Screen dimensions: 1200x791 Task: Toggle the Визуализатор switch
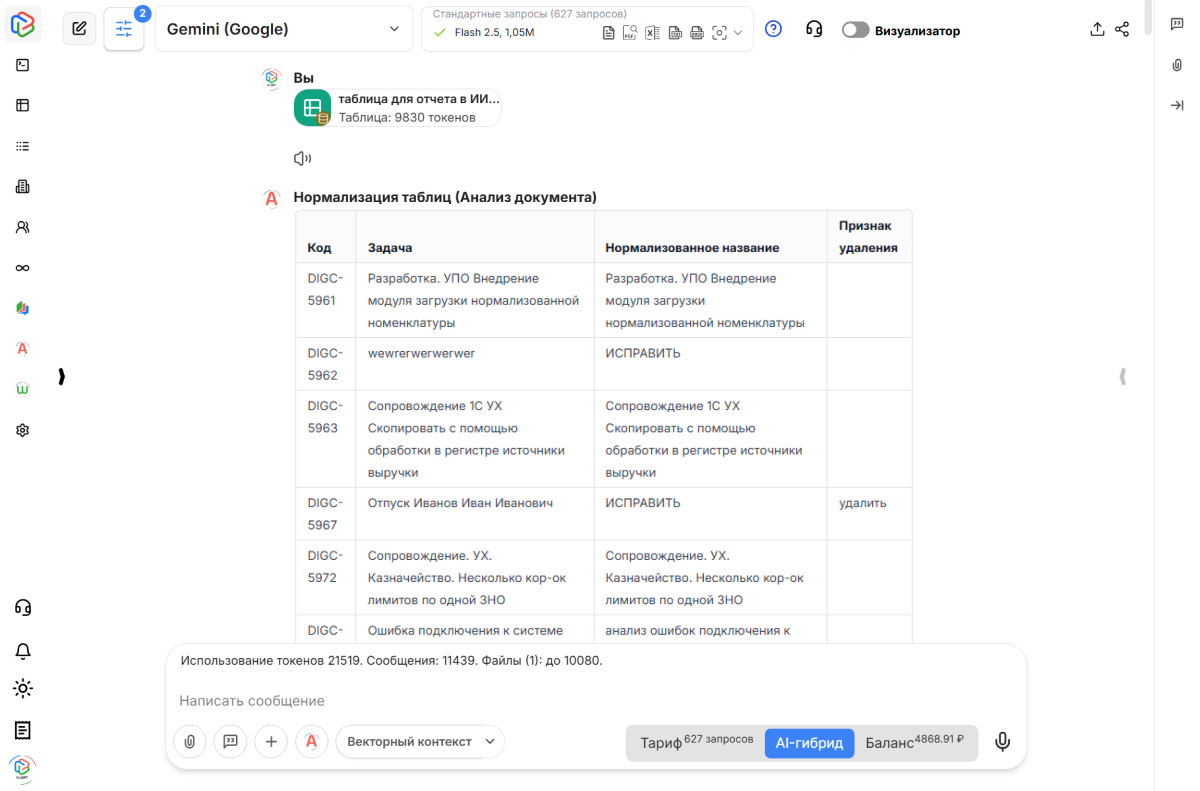click(855, 30)
